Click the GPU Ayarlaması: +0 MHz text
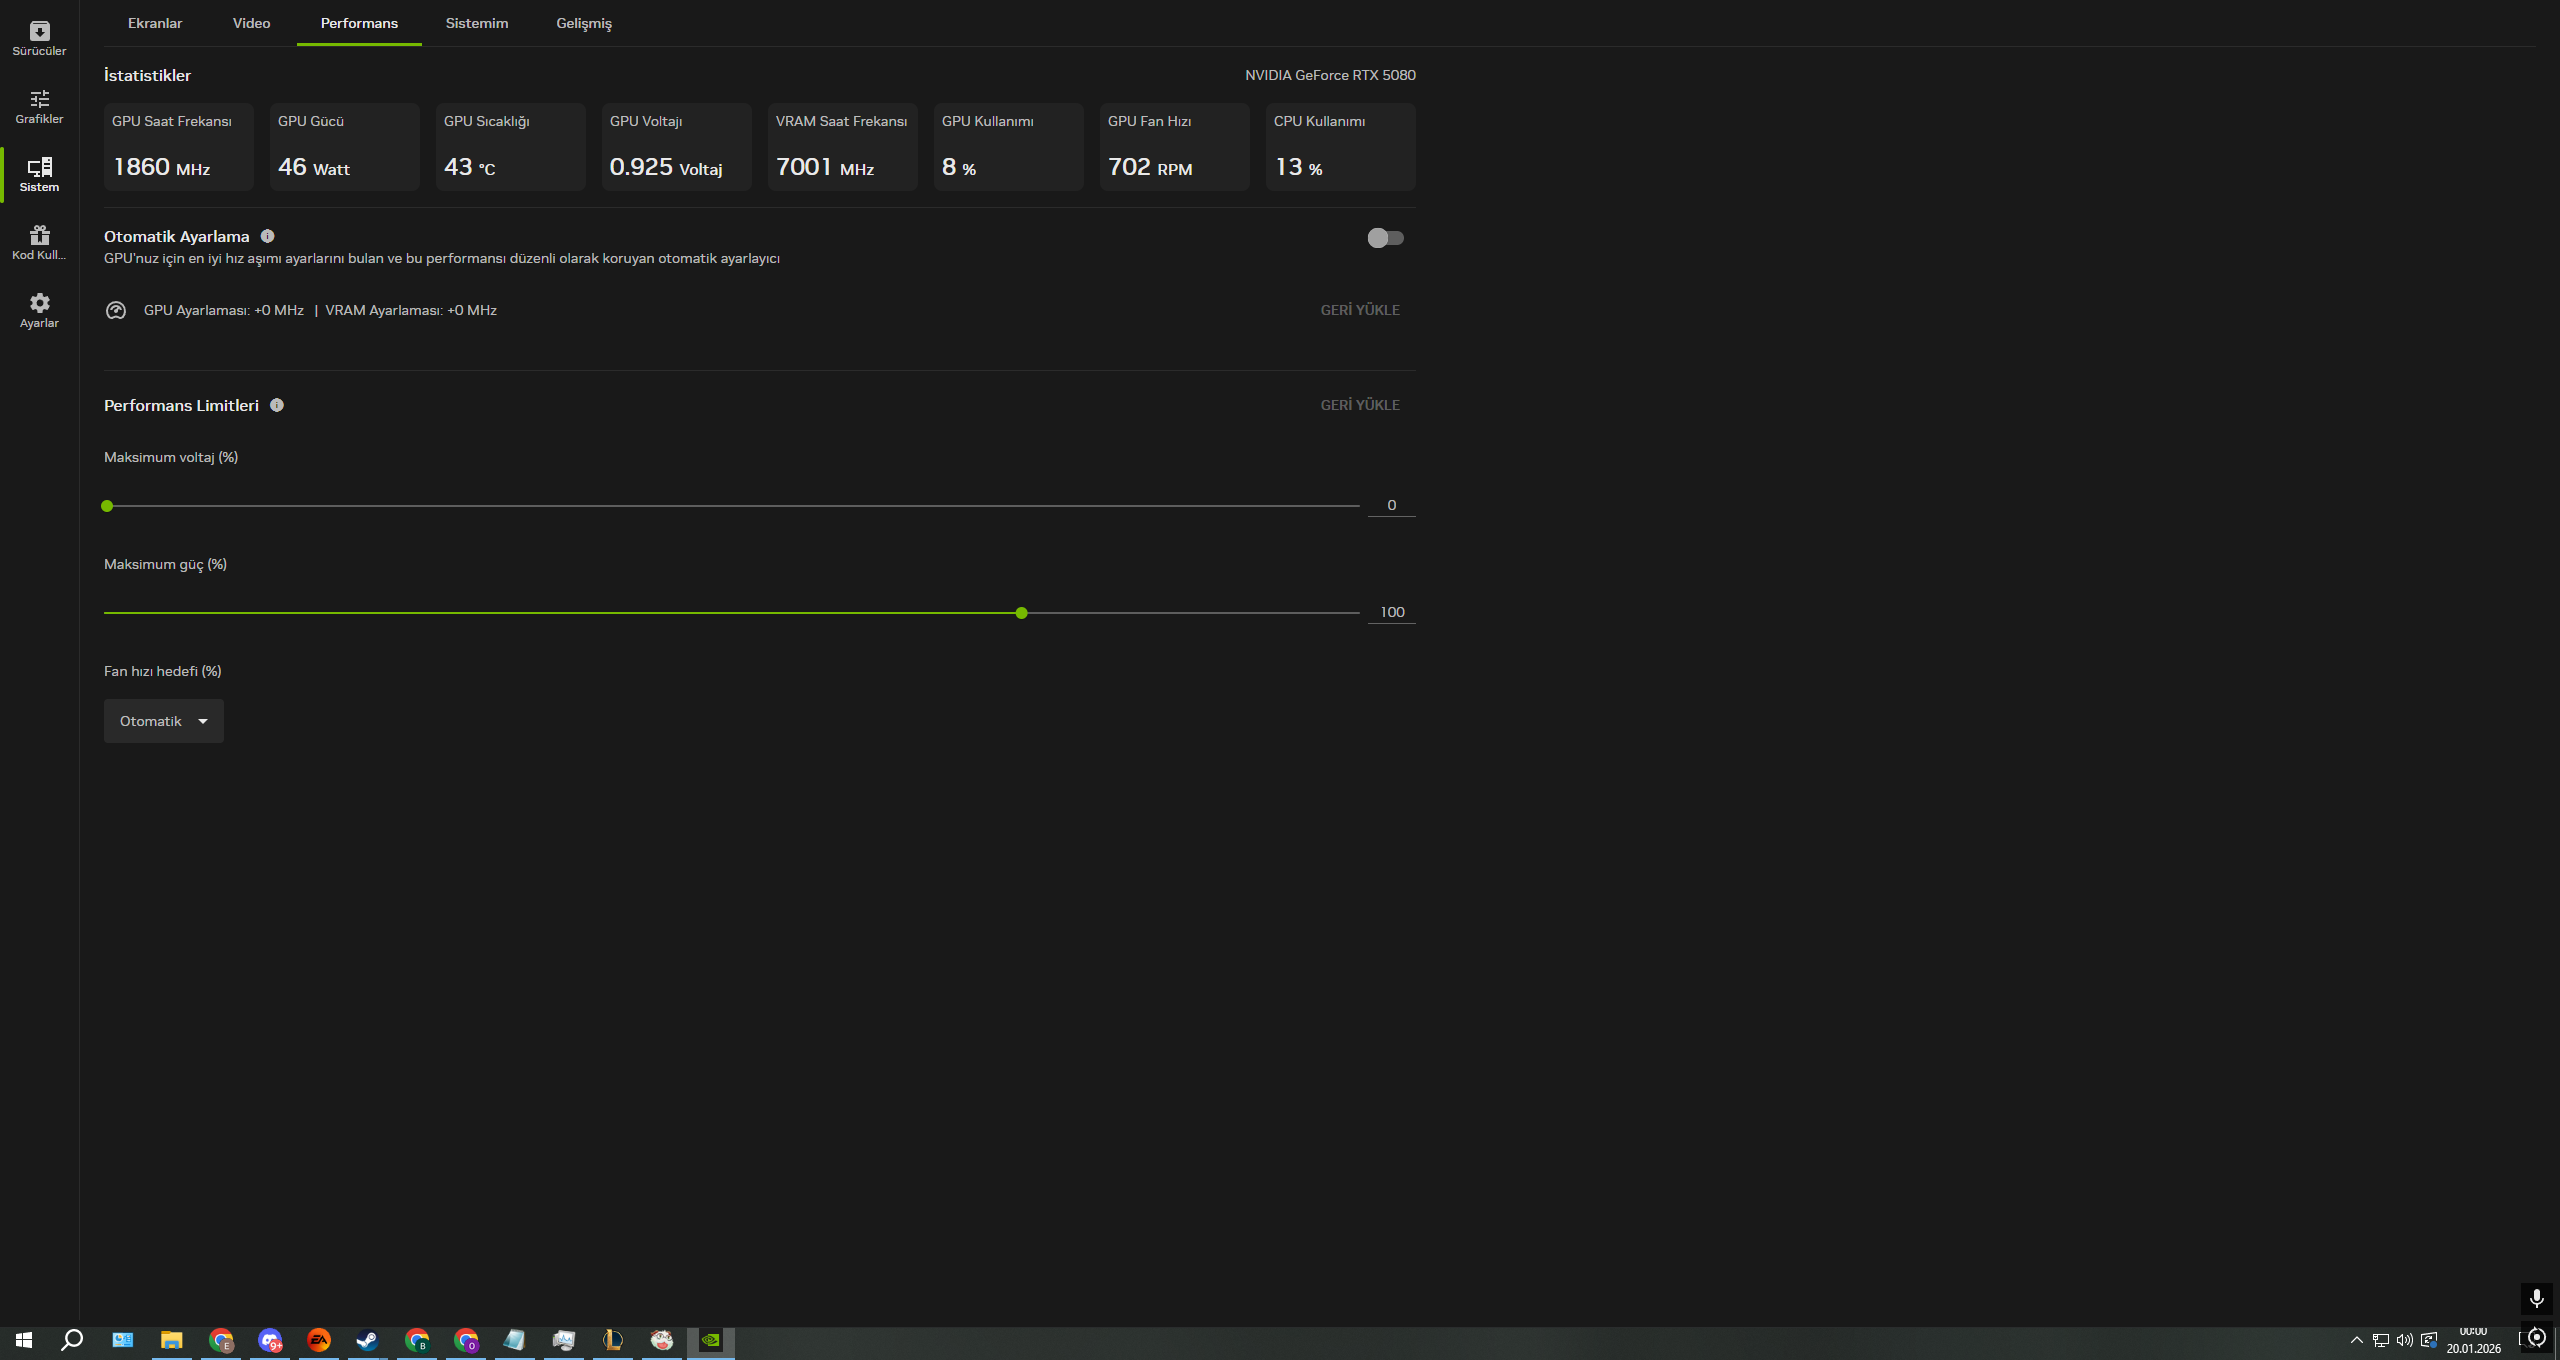Image resolution: width=2560 pixels, height=1360 pixels. point(224,310)
